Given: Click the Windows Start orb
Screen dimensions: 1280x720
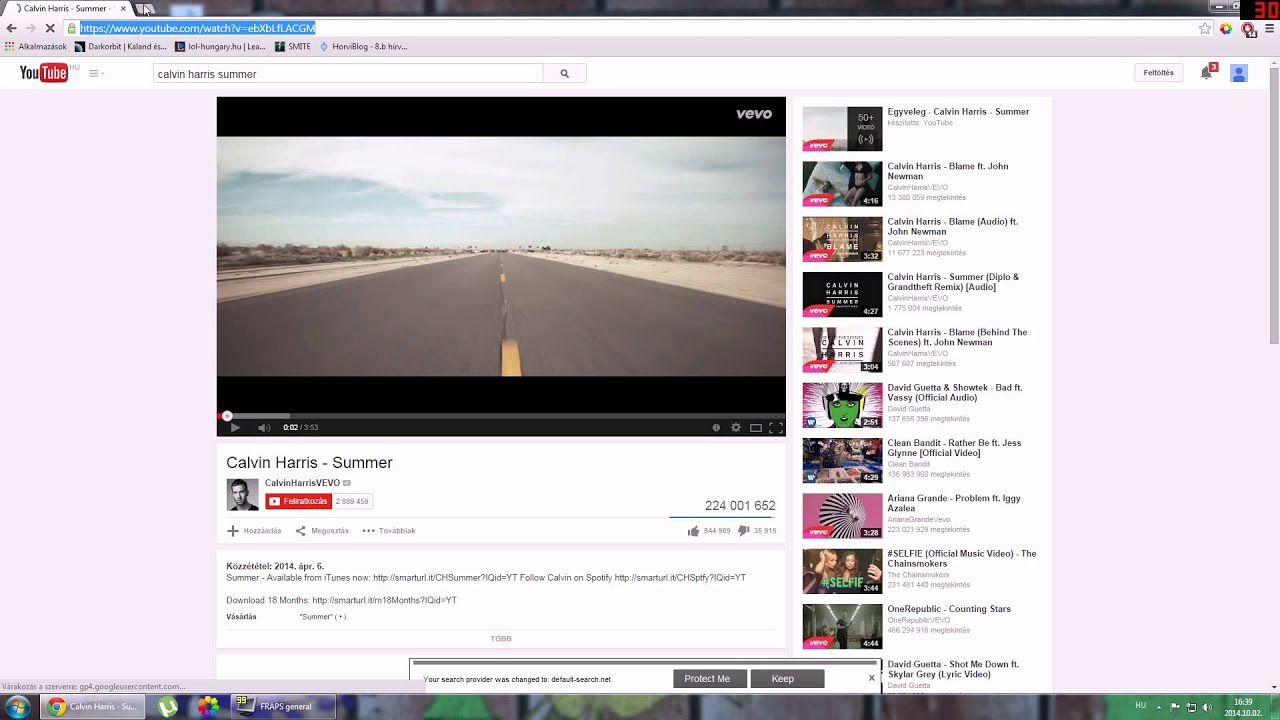Looking at the screenshot, I should (x=17, y=706).
